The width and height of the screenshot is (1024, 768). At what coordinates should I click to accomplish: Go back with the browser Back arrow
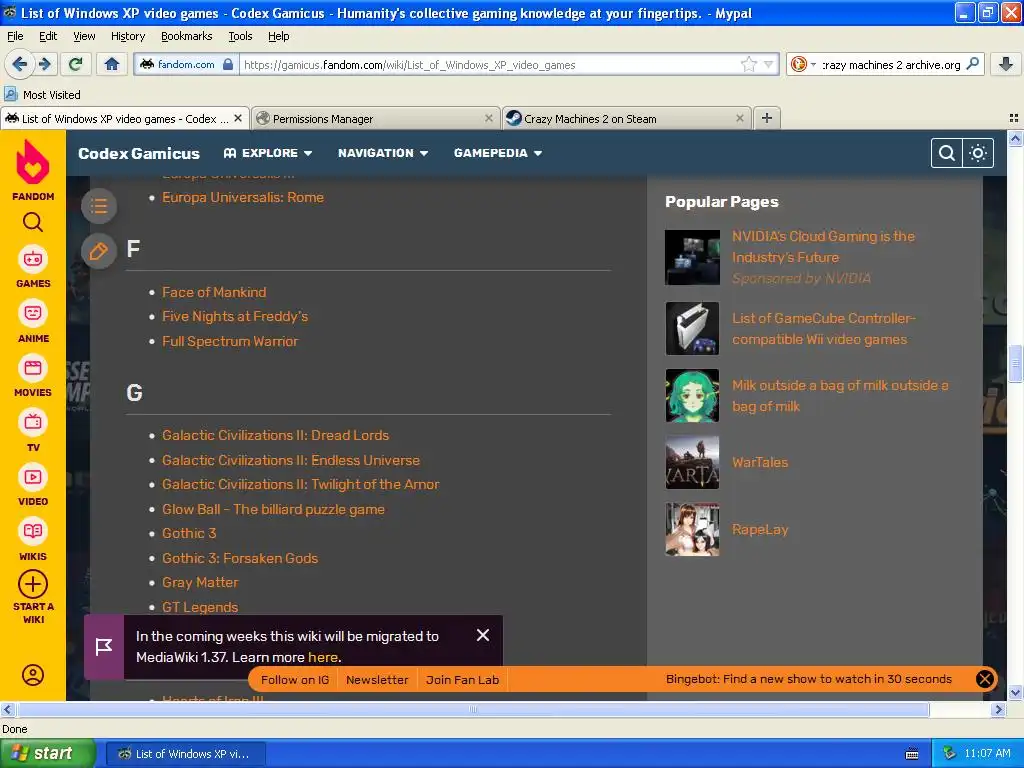coord(20,64)
